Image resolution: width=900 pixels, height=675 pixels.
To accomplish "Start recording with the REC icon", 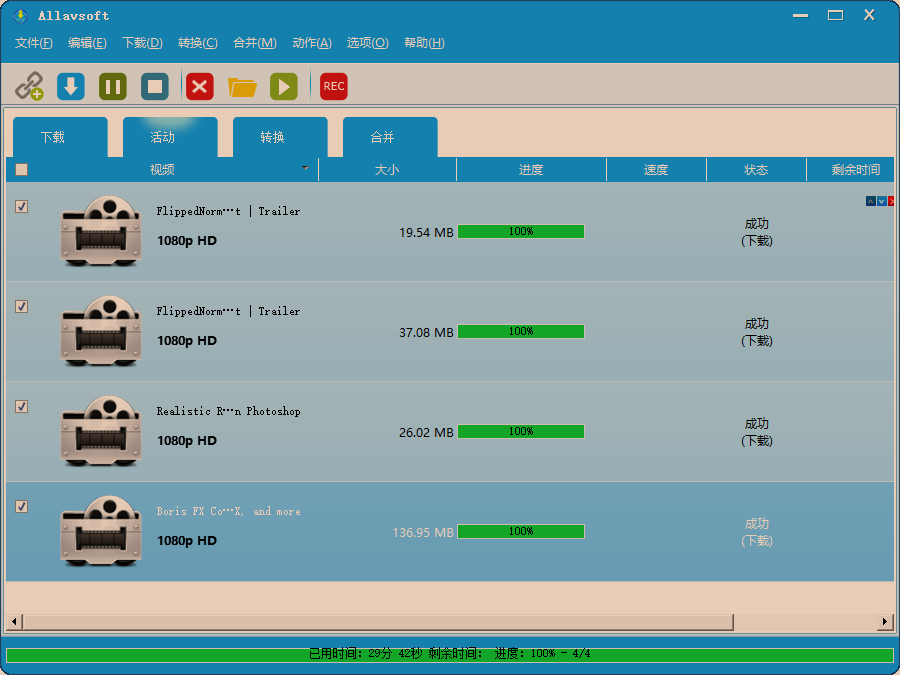I will pyautogui.click(x=333, y=86).
